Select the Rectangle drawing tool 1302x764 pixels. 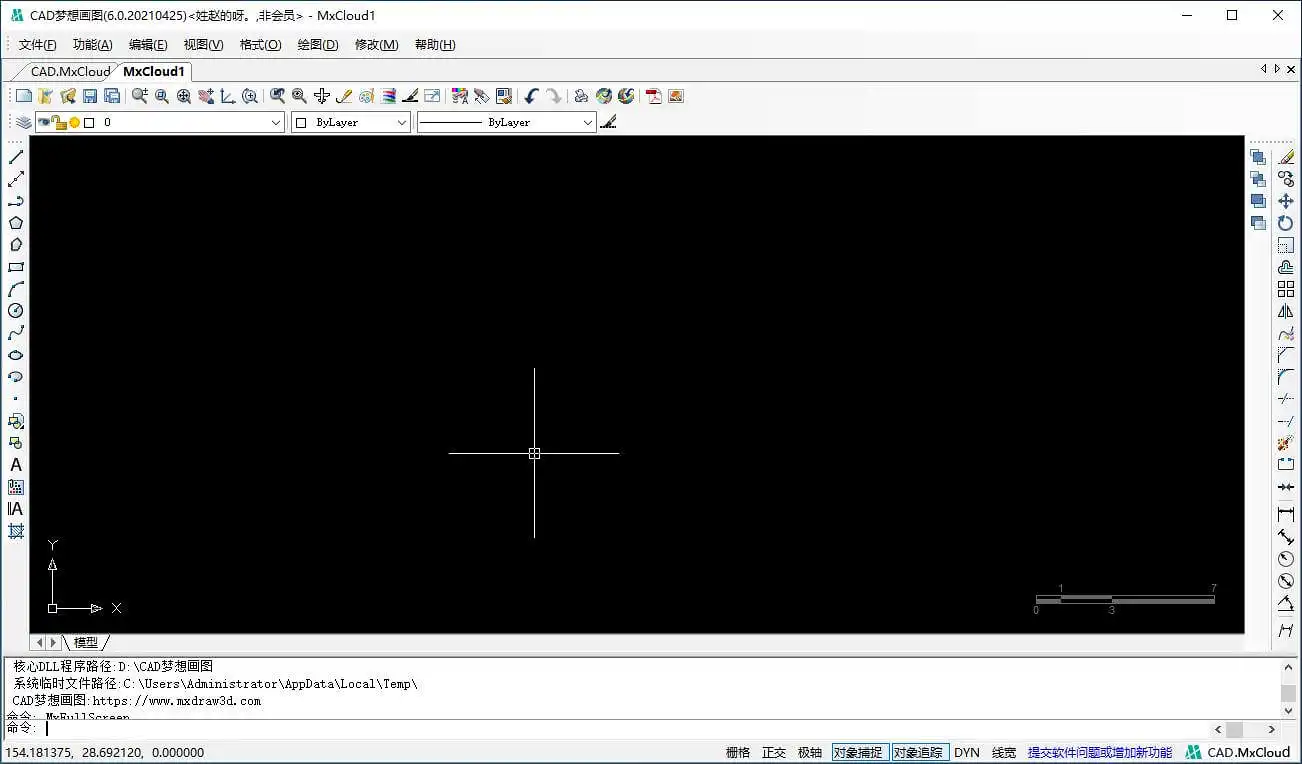coord(16,267)
